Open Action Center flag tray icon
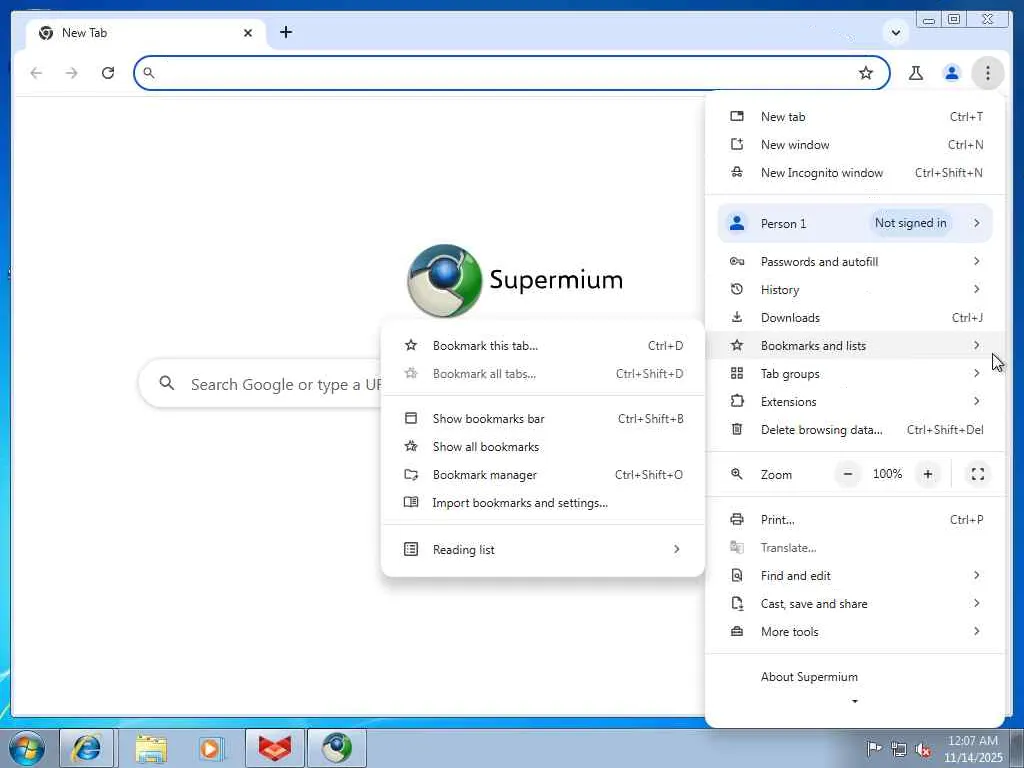1024x768 pixels. pyautogui.click(x=873, y=748)
